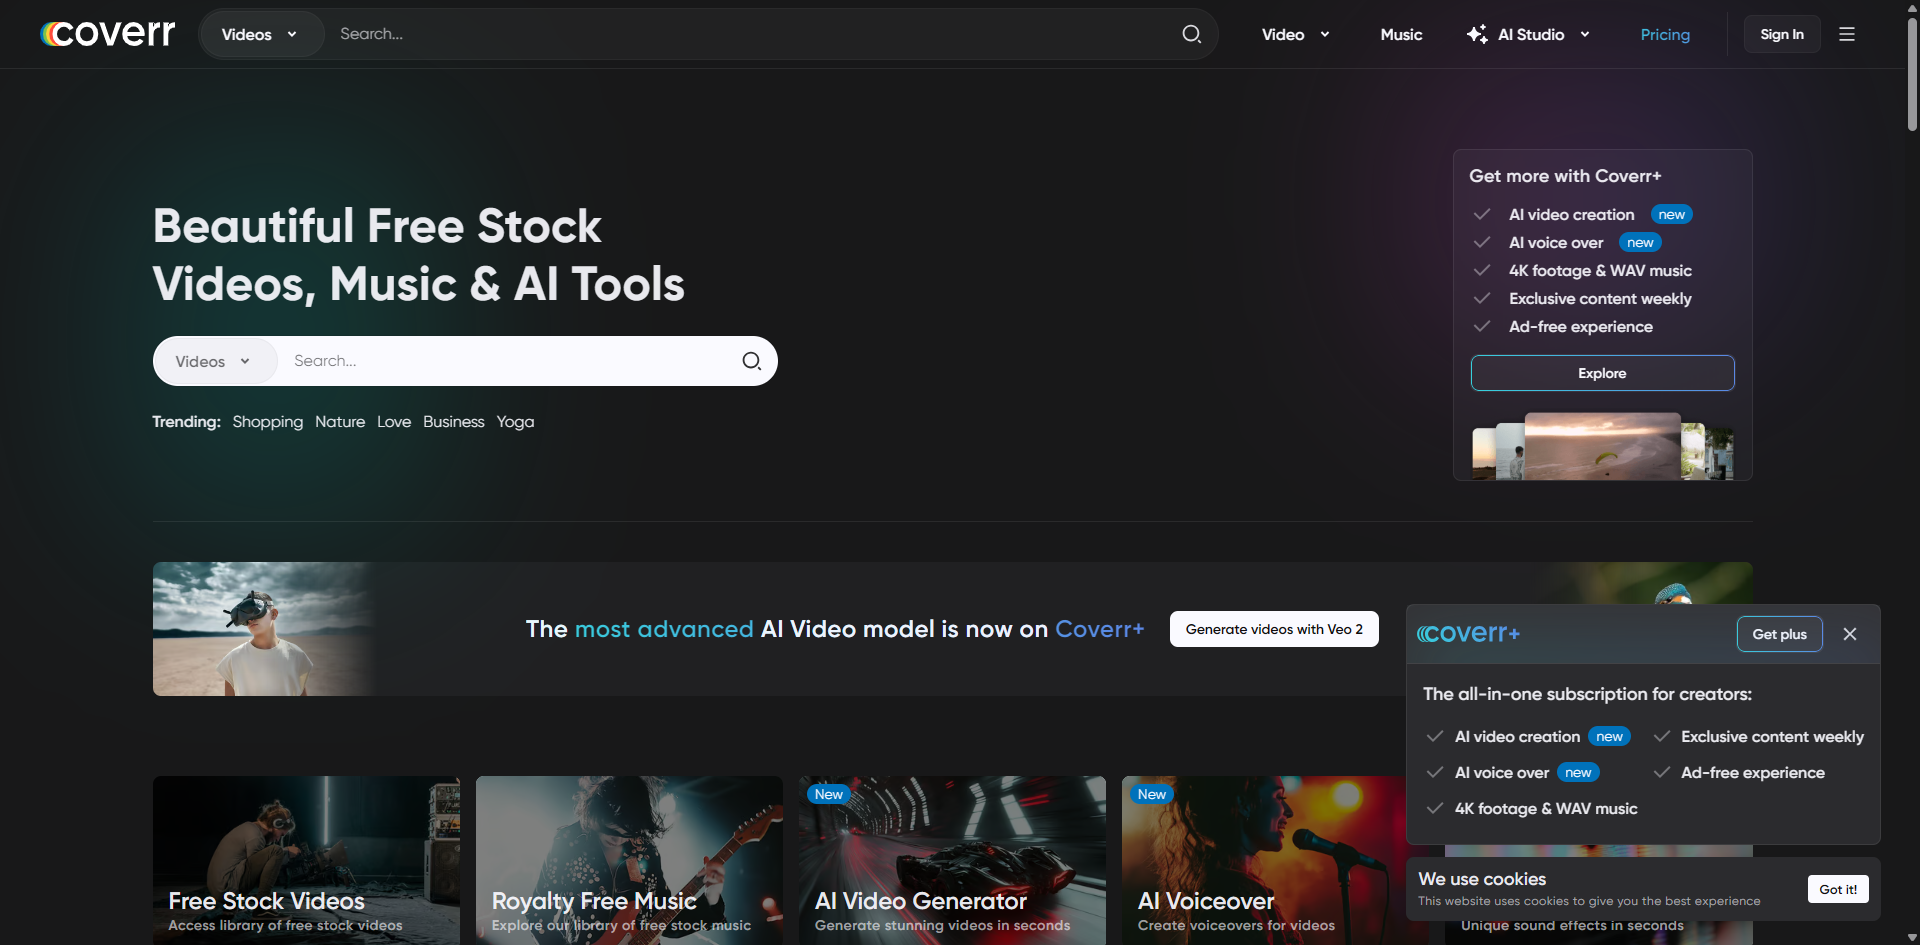Click 'AI voice over' in Coverr+ card

coord(1556,243)
